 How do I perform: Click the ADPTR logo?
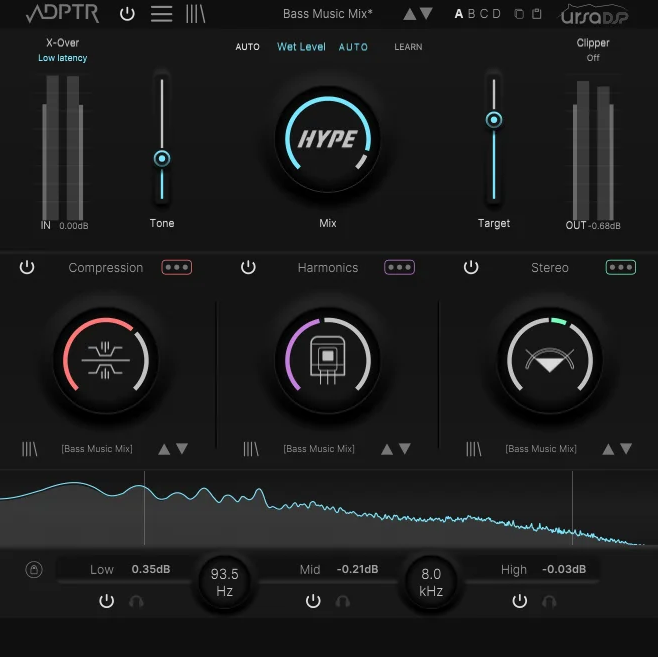click(63, 13)
